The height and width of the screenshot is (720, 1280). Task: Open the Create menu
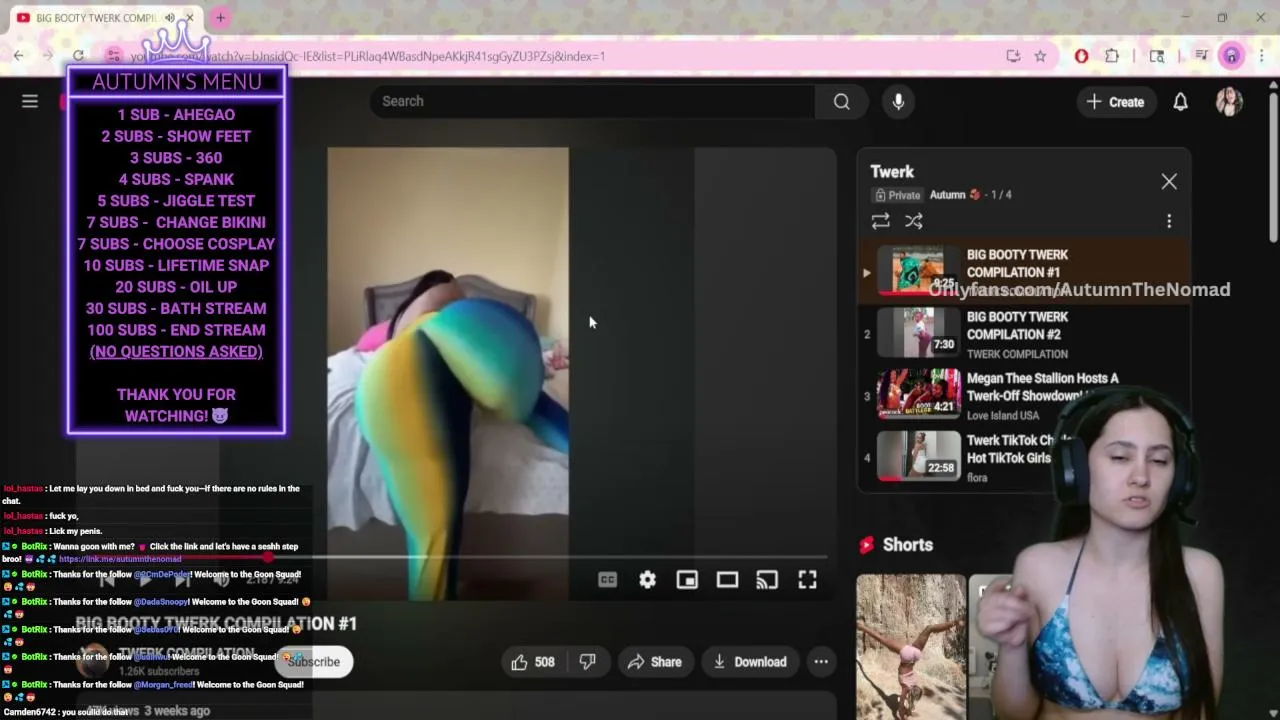[1115, 101]
